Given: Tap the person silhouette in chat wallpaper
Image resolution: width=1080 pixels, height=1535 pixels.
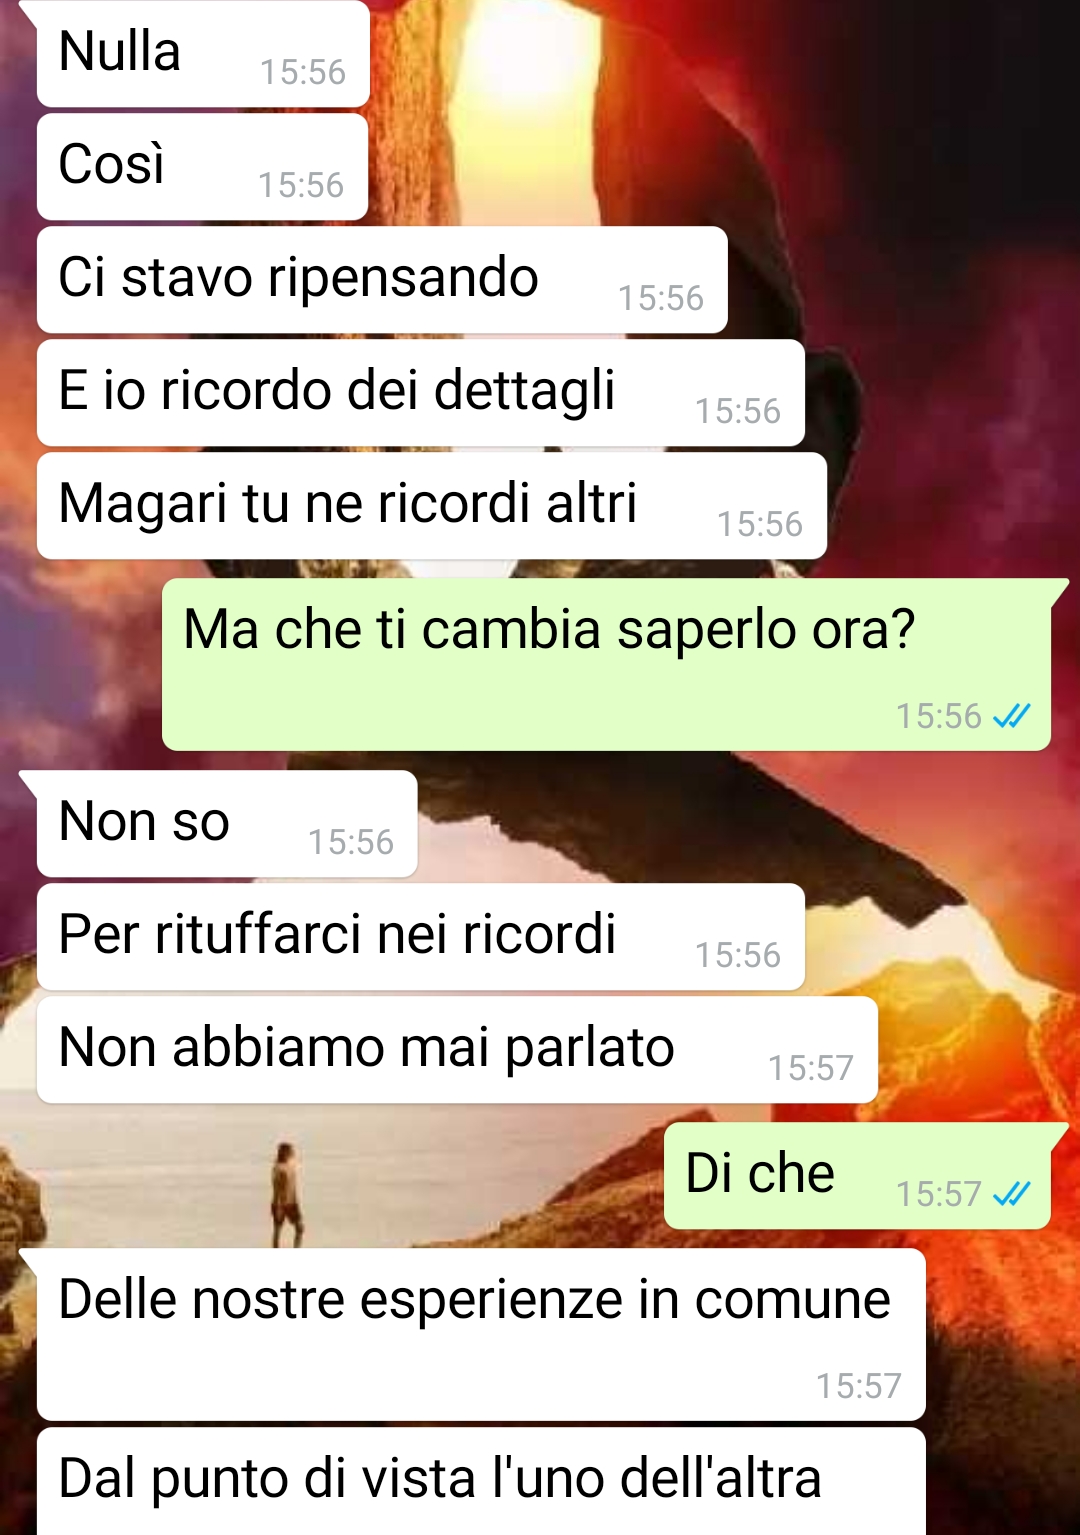Looking at the screenshot, I should 286,1194.
